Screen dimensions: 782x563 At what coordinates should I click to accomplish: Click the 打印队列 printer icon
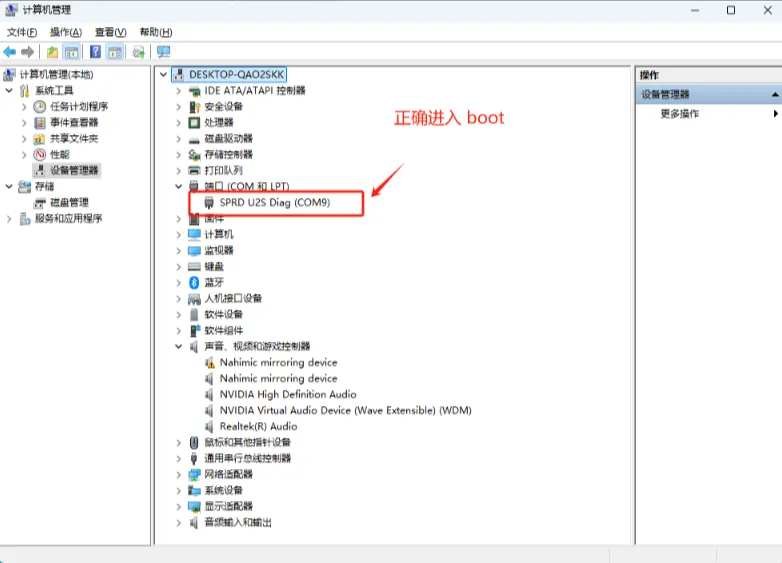tap(194, 171)
